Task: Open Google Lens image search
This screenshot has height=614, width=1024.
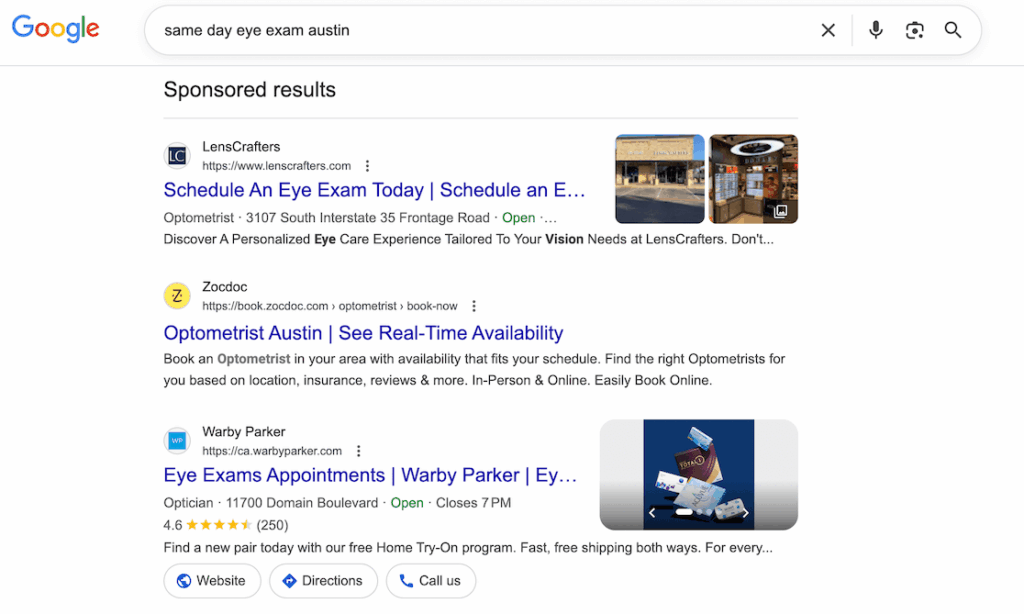Action: coord(914,30)
